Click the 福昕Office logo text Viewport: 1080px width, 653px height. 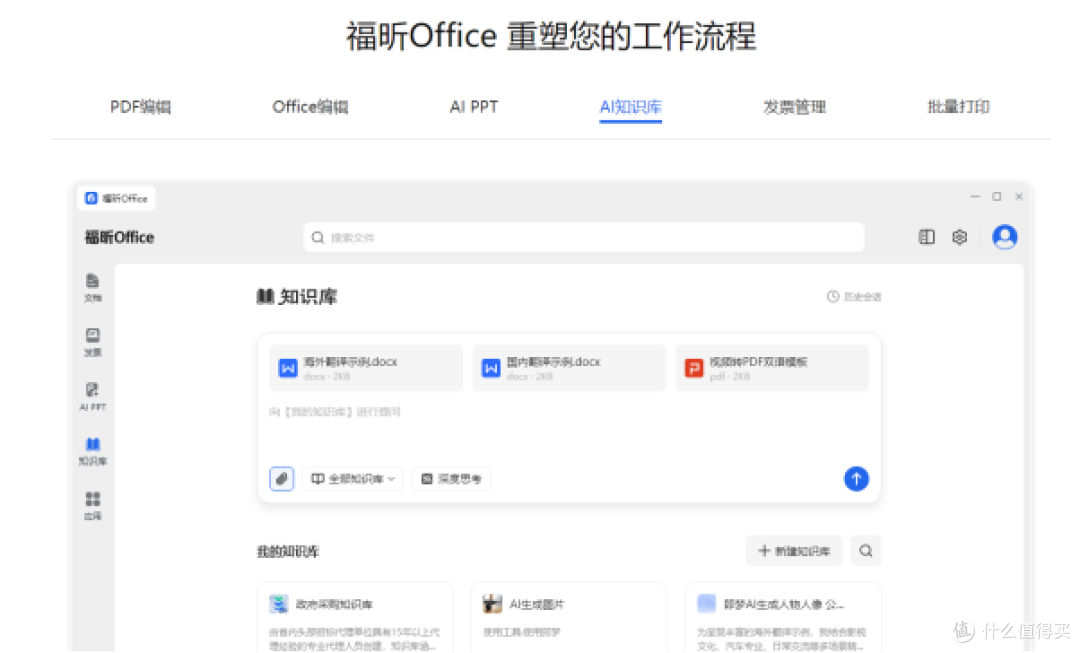(119, 238)
